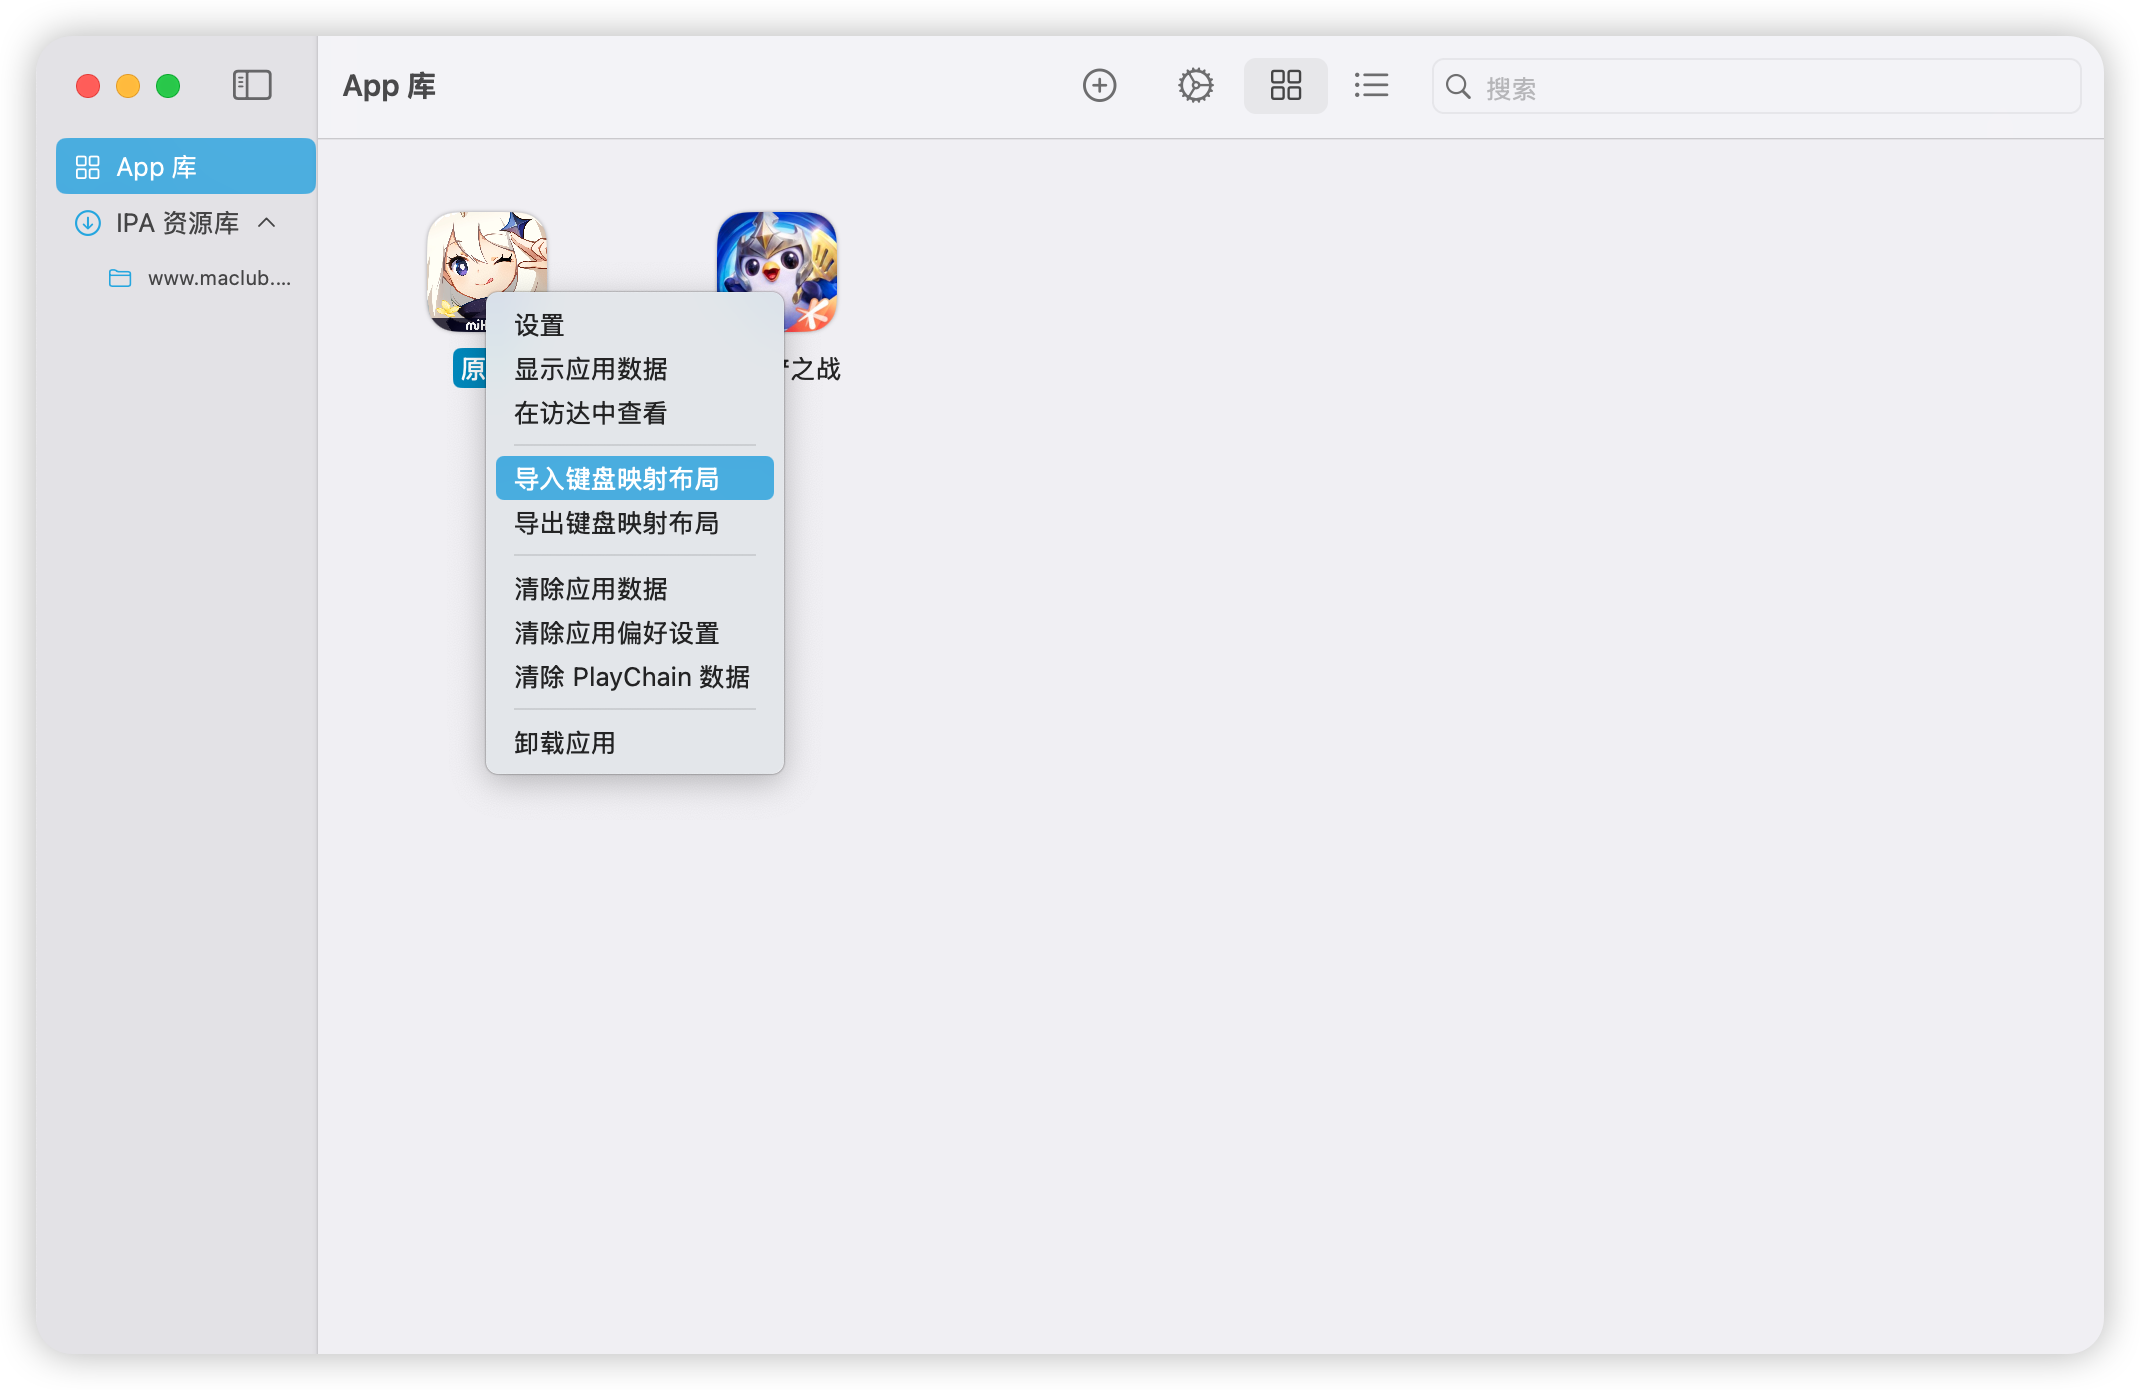Open the settings gear icon in toolbar

pos(1195,86)
